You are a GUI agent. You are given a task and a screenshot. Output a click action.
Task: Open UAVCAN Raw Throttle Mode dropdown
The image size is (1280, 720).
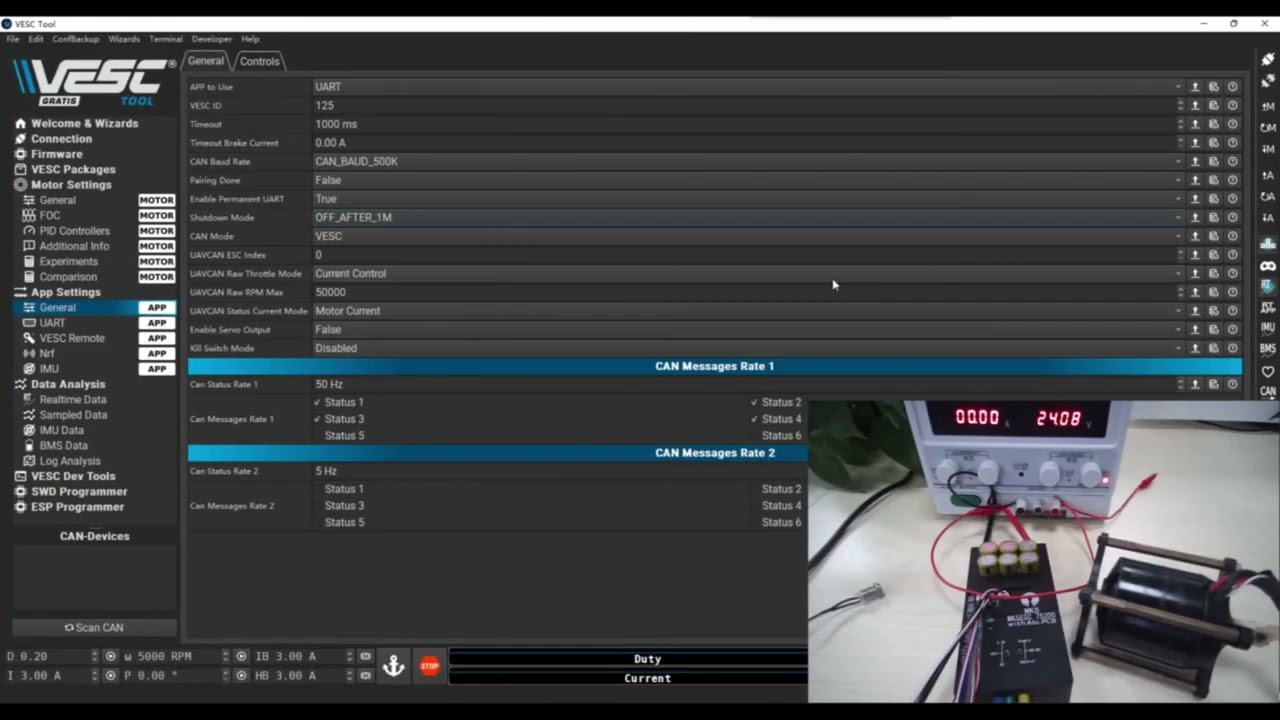pyautogui.click(x=748, y=273)
